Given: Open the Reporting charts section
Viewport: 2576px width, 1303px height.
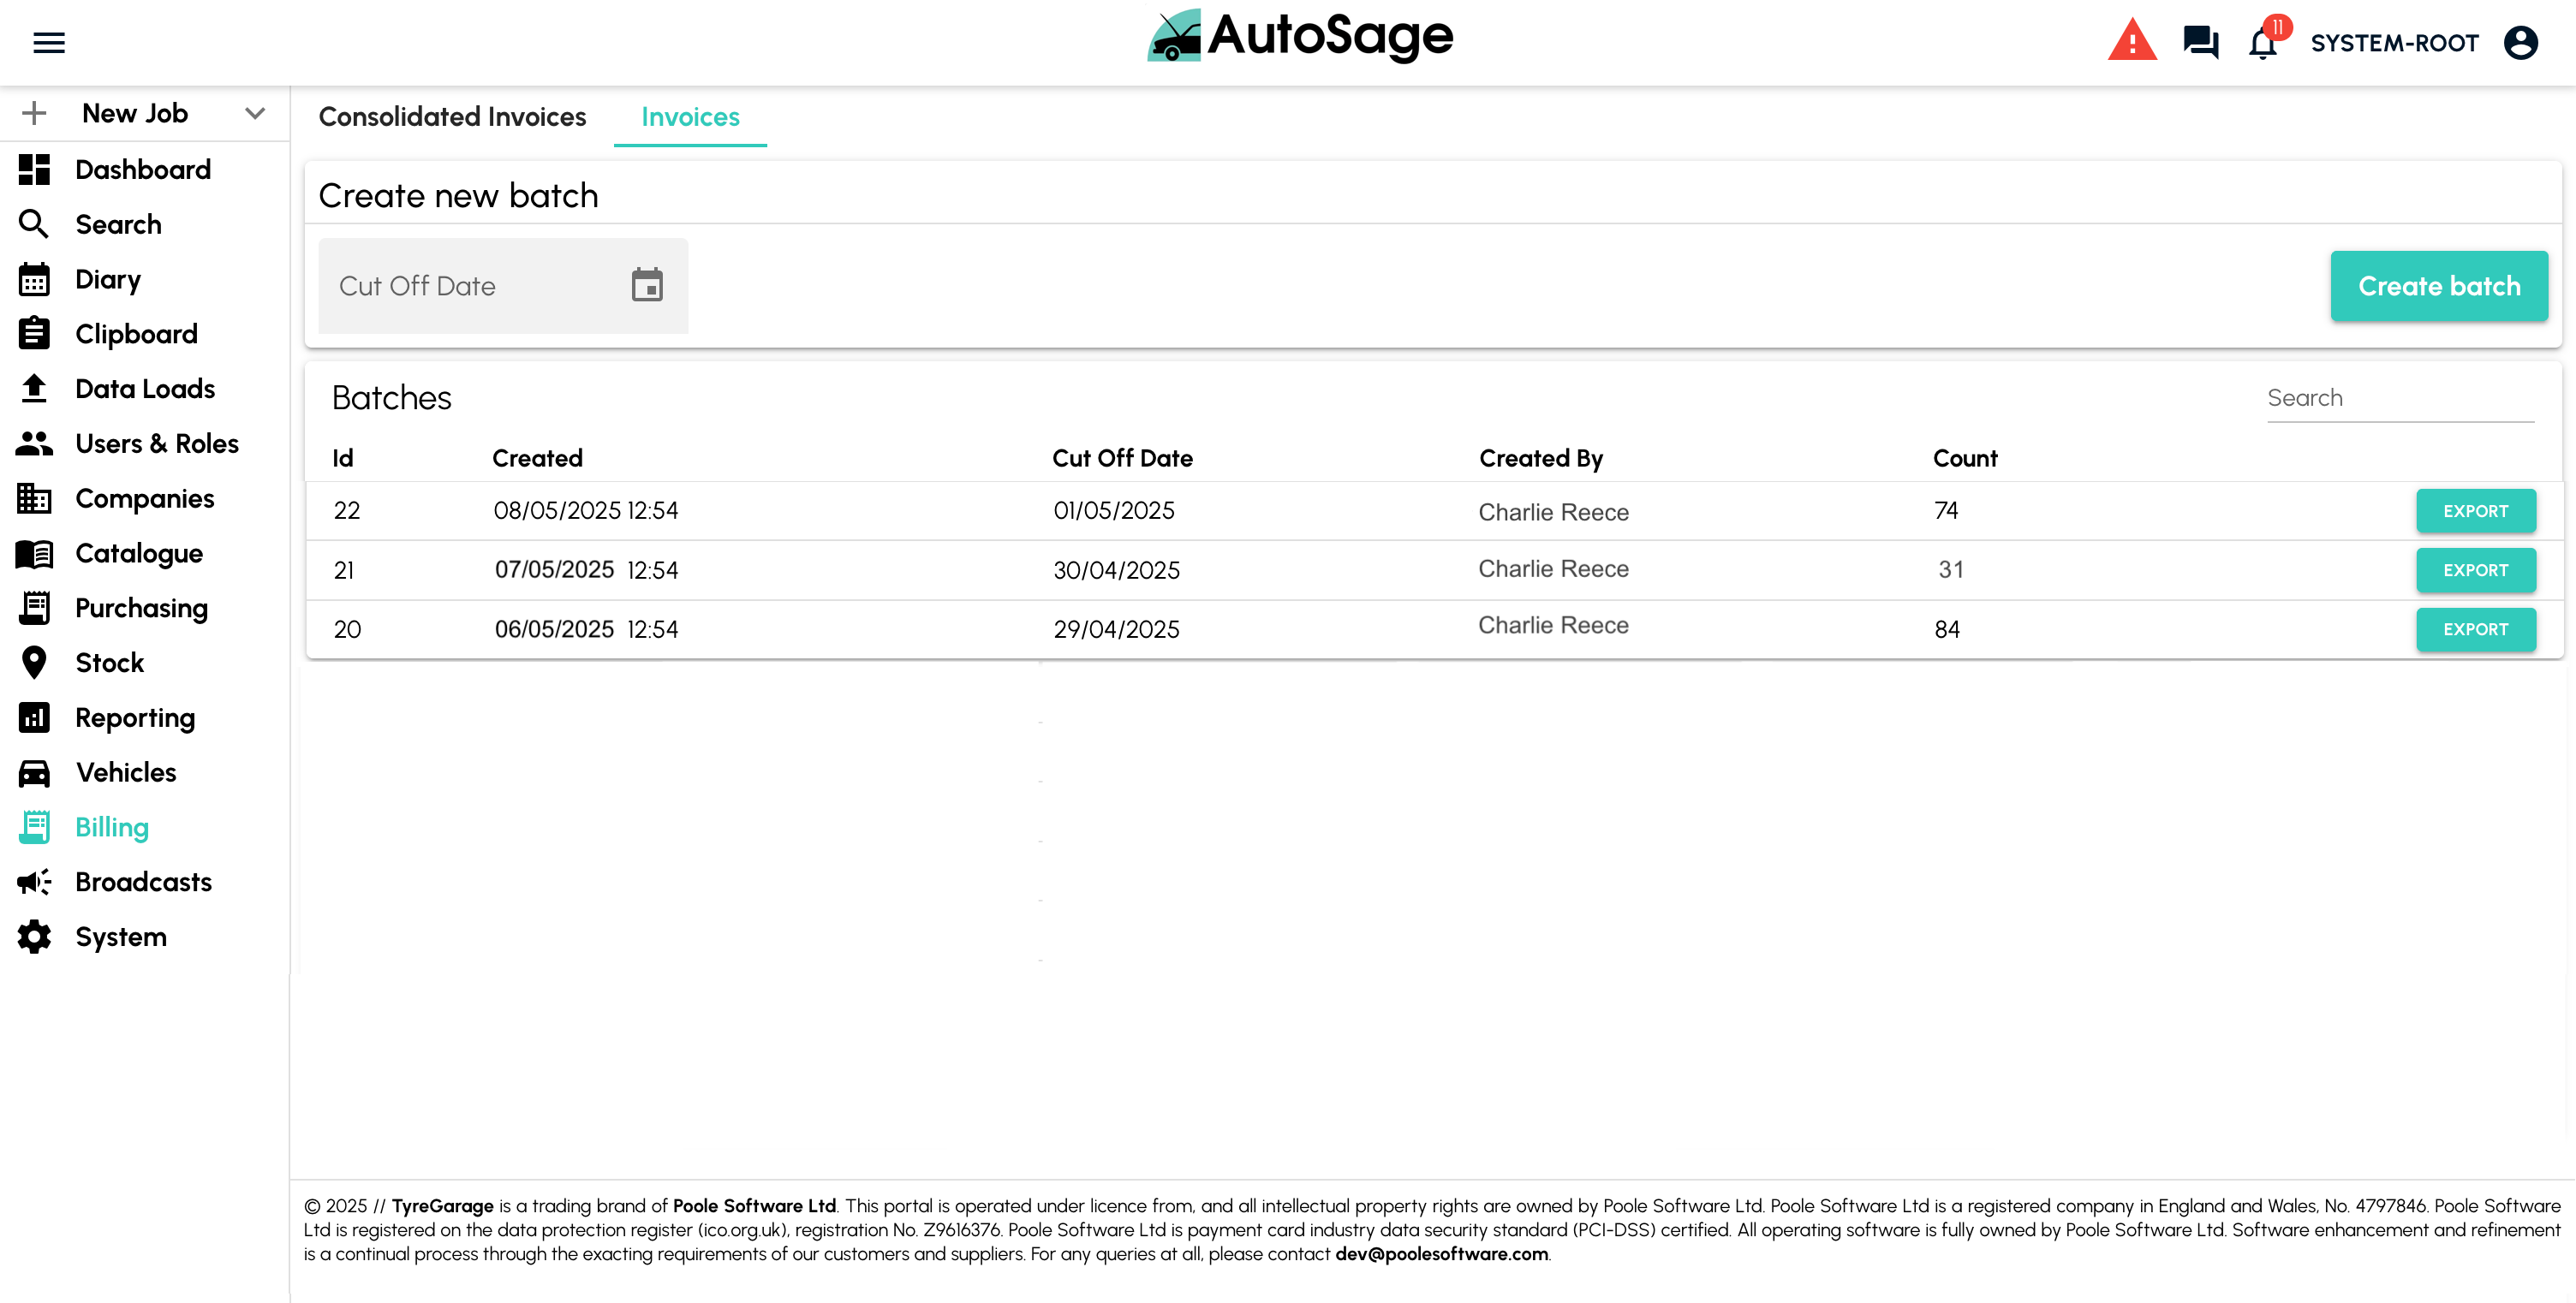Looking at the screenshot, I should [135, 717].
